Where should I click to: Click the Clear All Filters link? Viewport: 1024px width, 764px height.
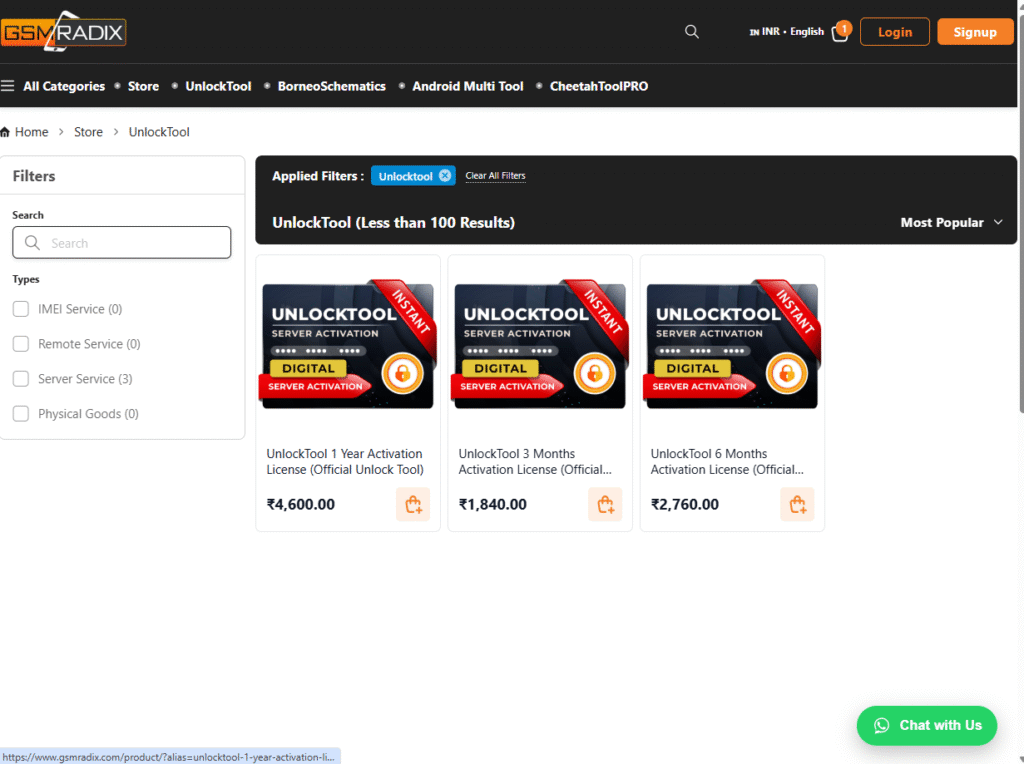495,176
